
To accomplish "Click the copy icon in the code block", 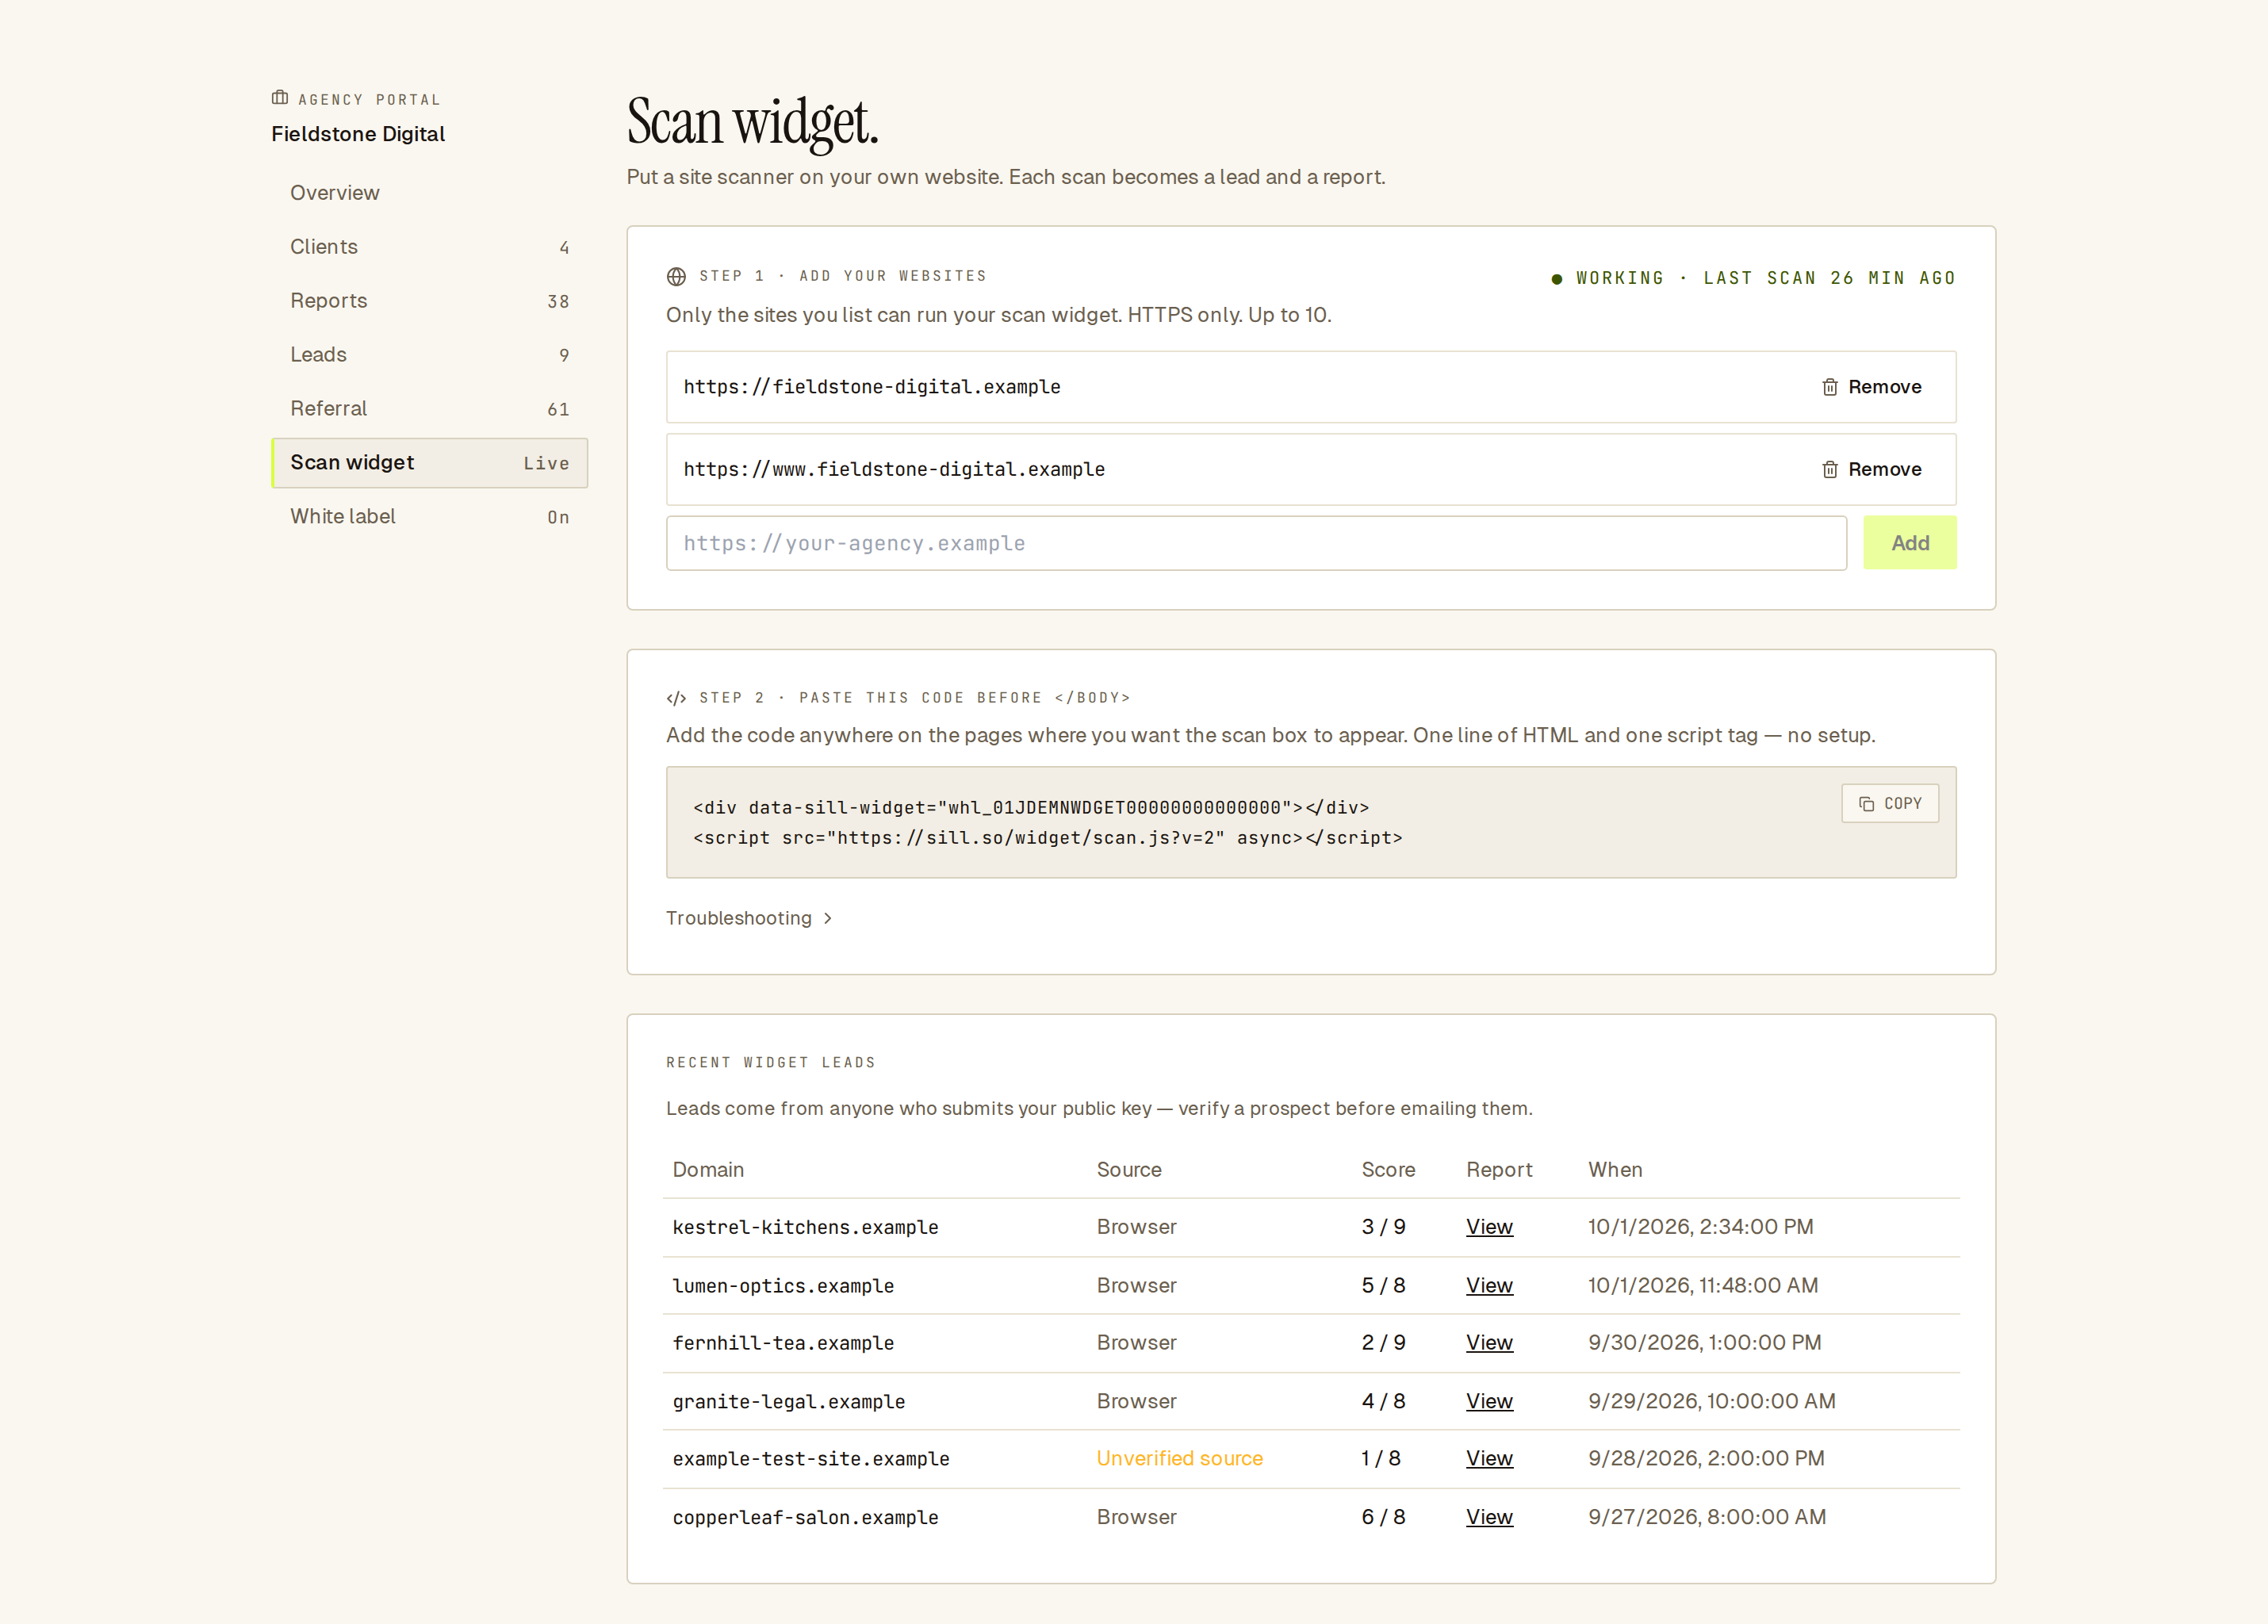I will click(1866, 804).
